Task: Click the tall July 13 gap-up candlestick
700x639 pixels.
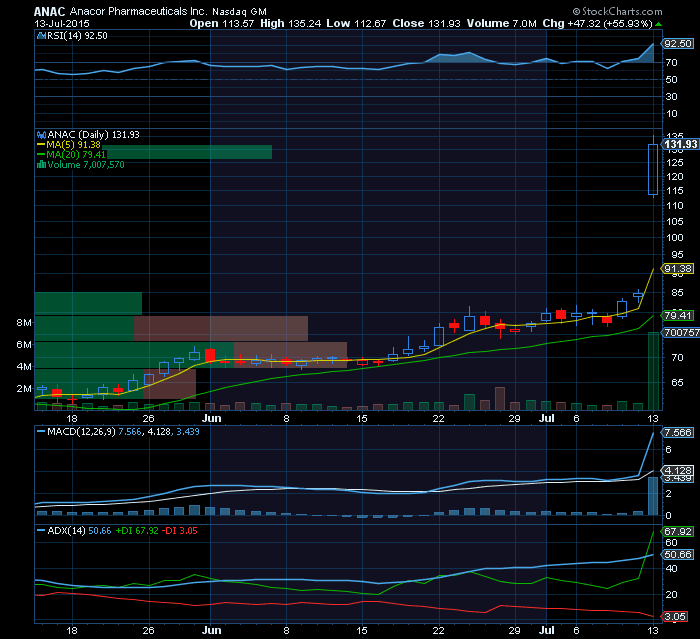Action: [x=653, y=169]
